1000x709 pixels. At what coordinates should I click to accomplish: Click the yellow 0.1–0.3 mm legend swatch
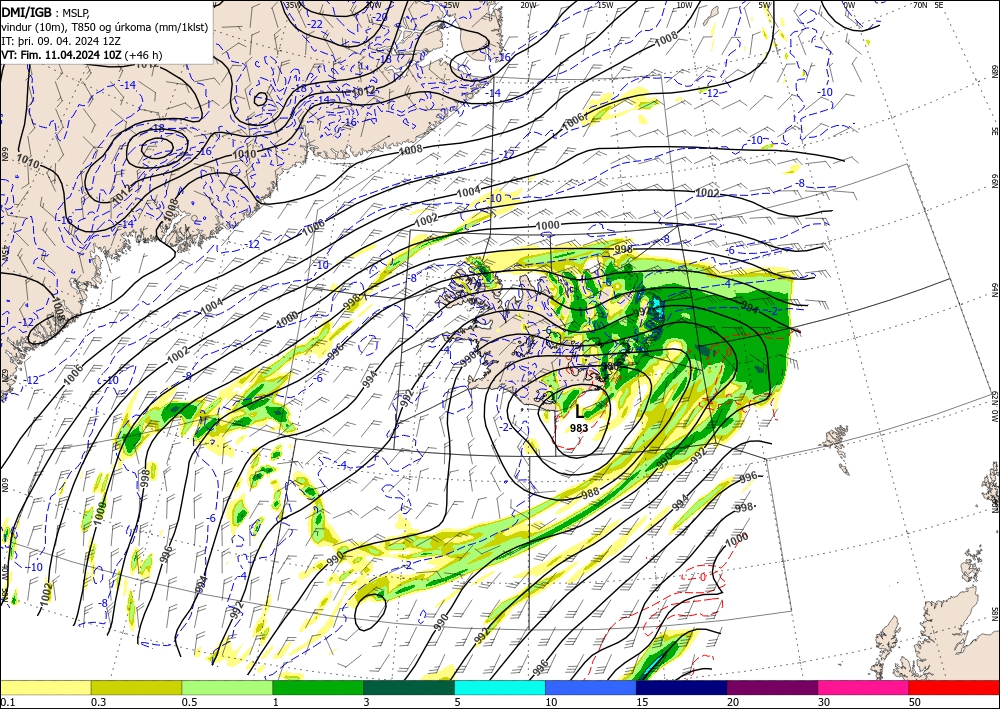[x=45, y=687]
